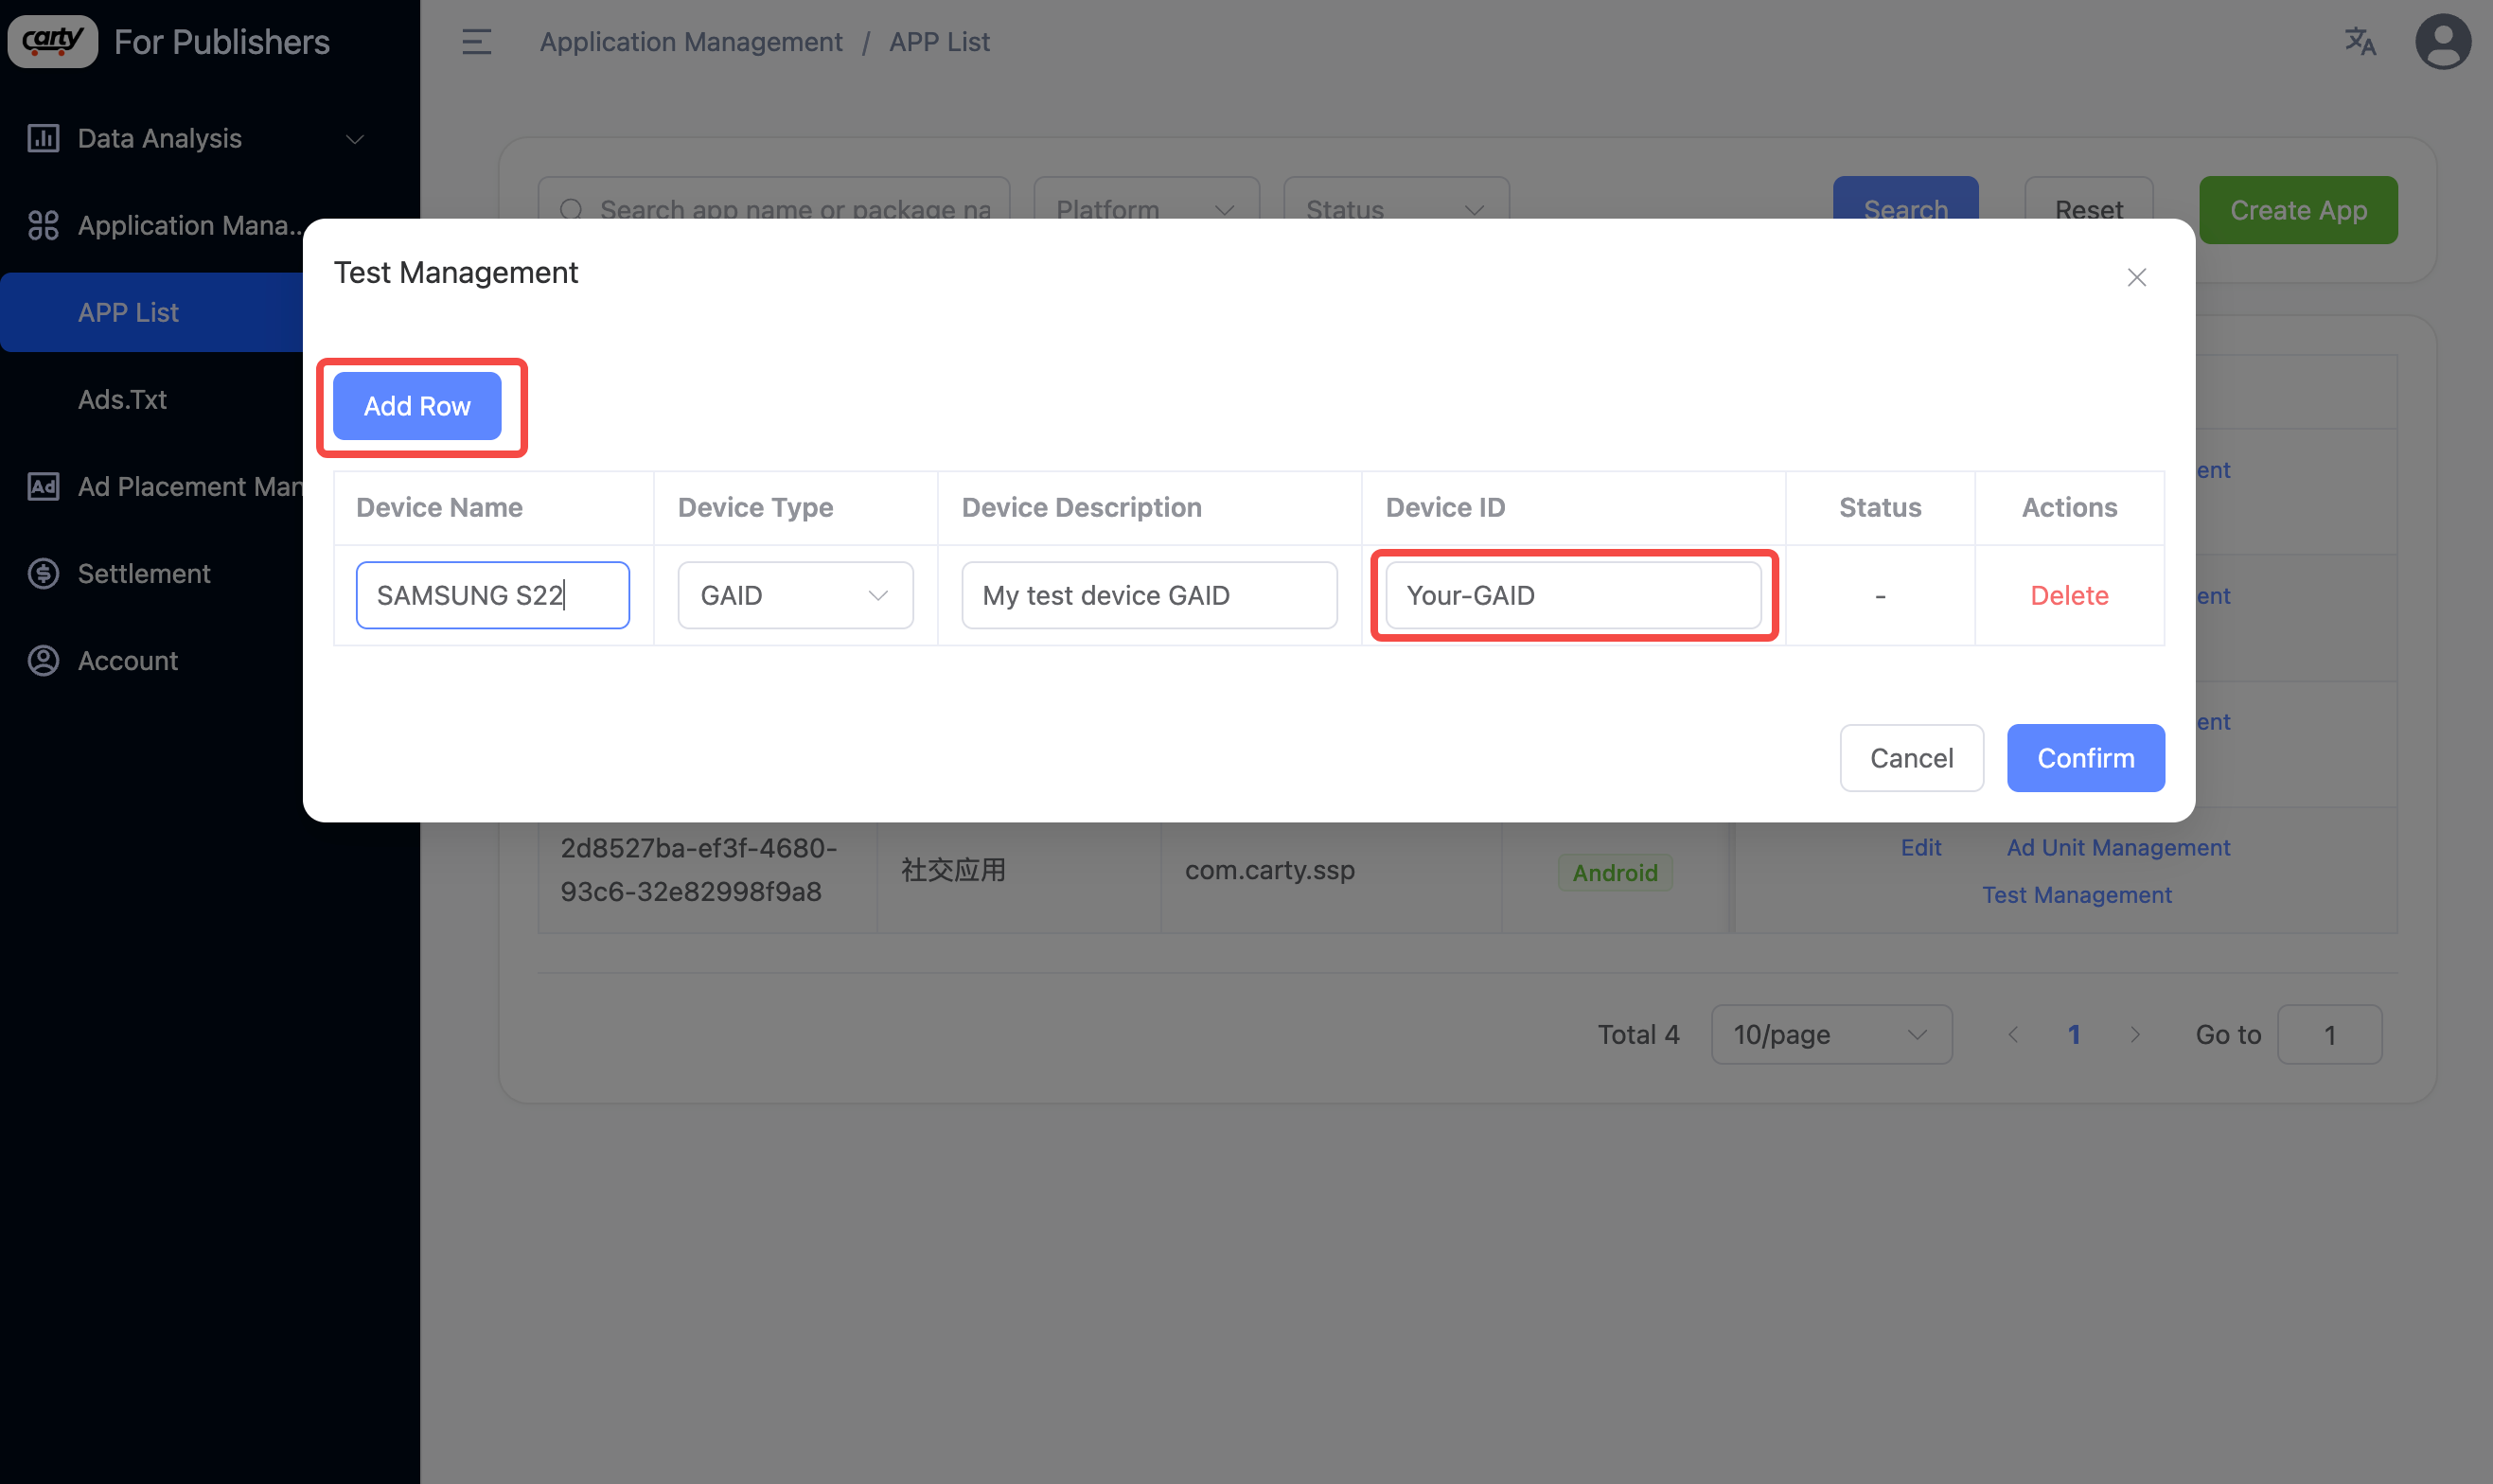Screen dimensions: 2493x1484
Task: Select APP List in the sidebar
Action: [x=128, y=312]
